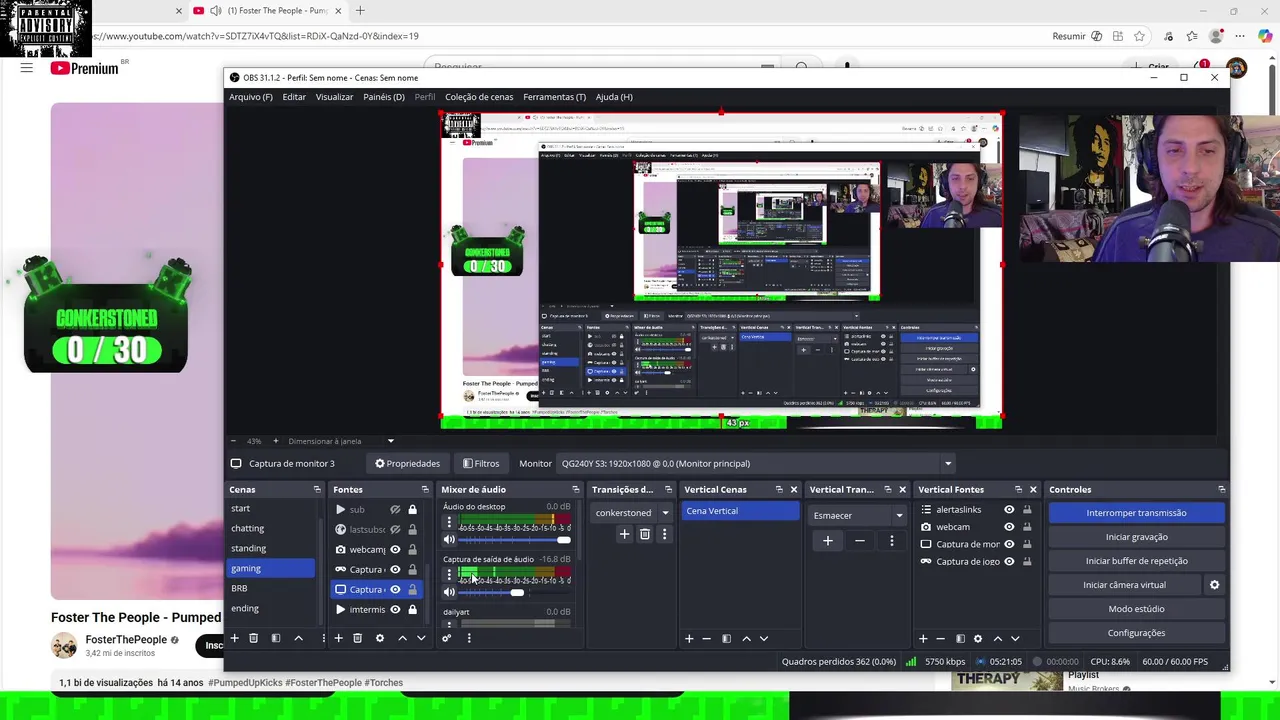Unlock the sub source
1280x720 pixels.
412,510
